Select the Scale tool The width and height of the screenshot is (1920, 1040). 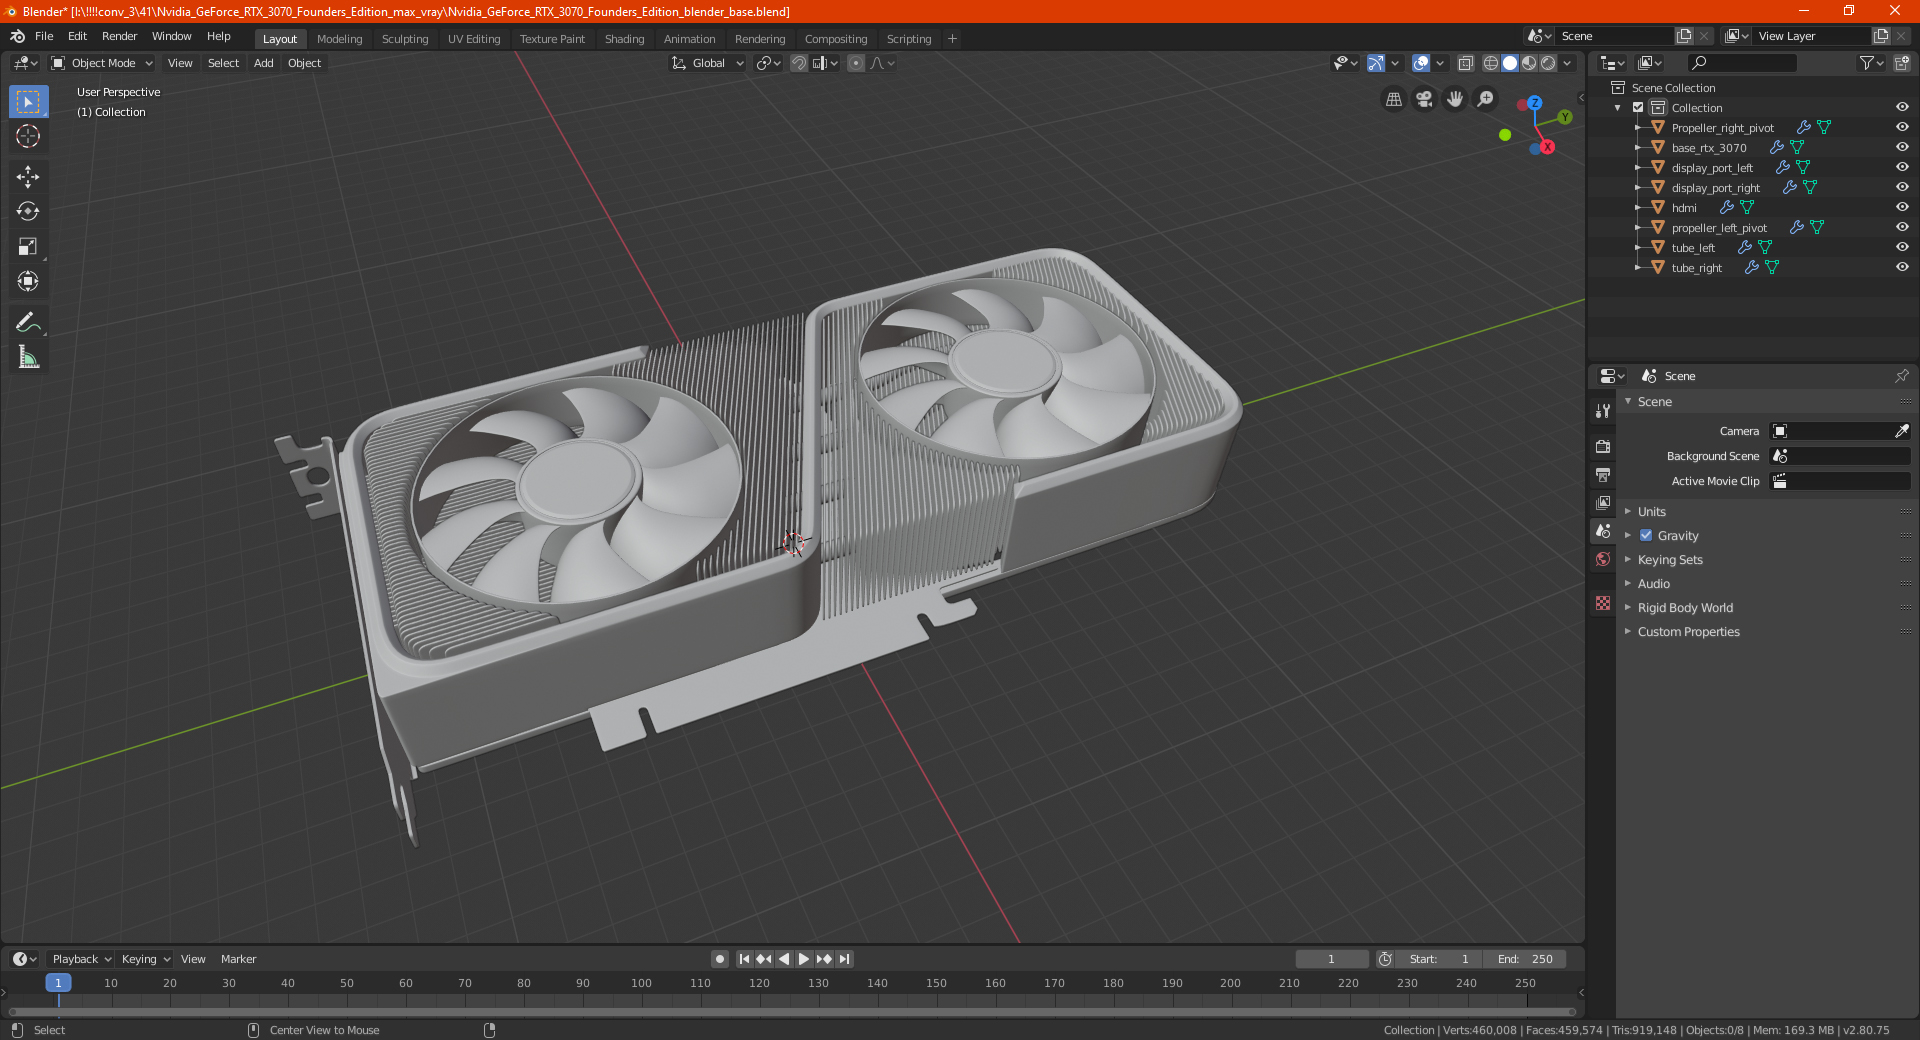(28, 247)
